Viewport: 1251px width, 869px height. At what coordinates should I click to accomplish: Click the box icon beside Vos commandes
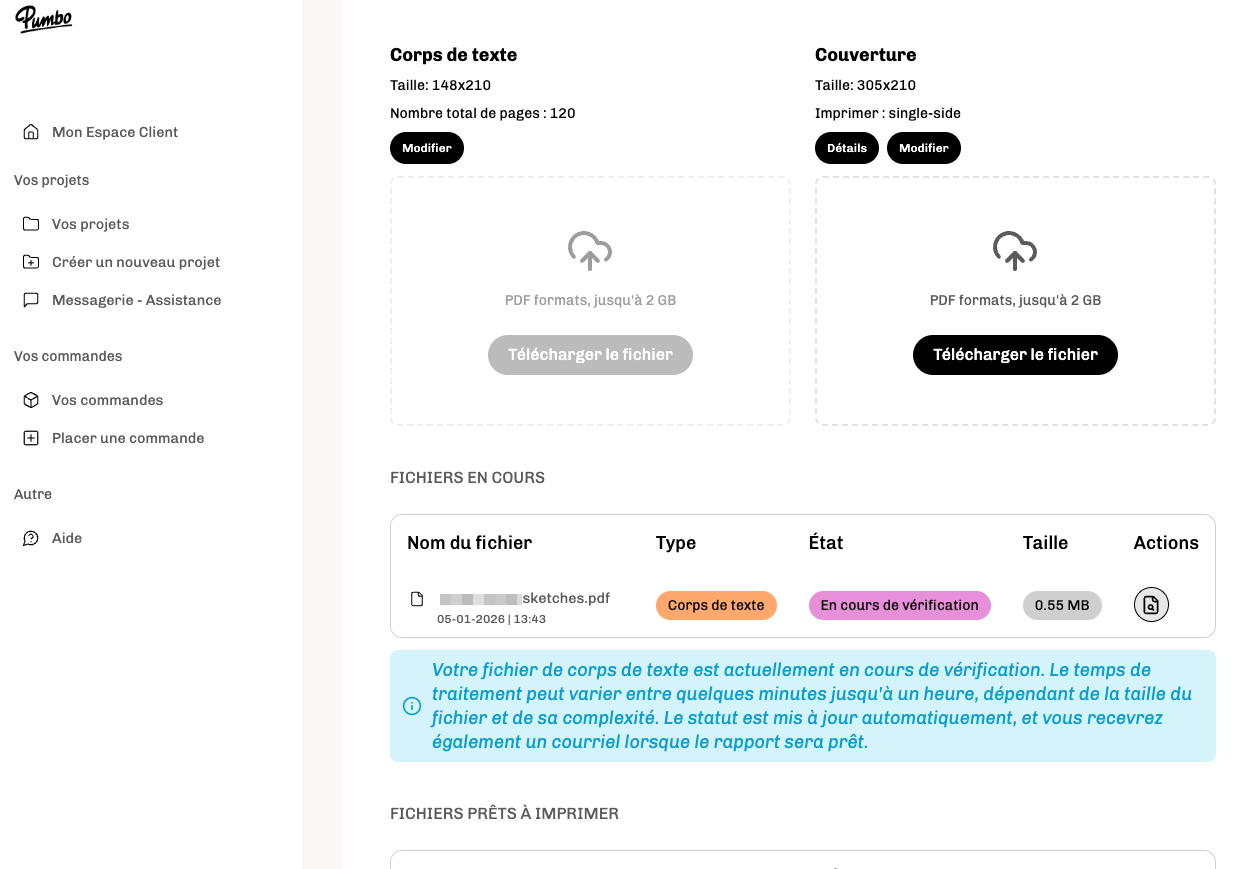(x=31, y=400)
